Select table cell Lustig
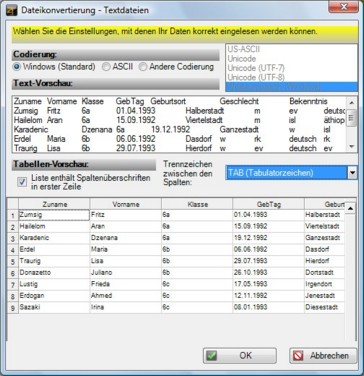This screenshot has height=376, width=364. (54, 284)
